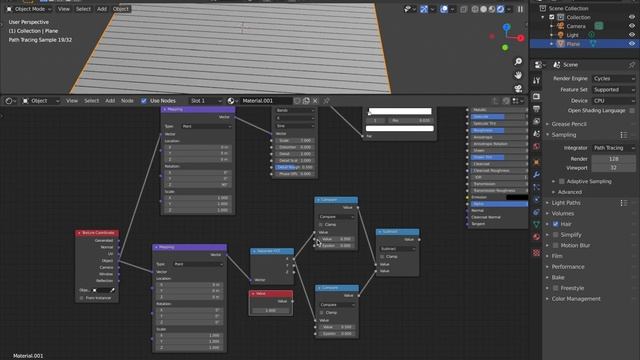Open the View Layer properties tab
The image size is (640, 360).
pos(536,122)
